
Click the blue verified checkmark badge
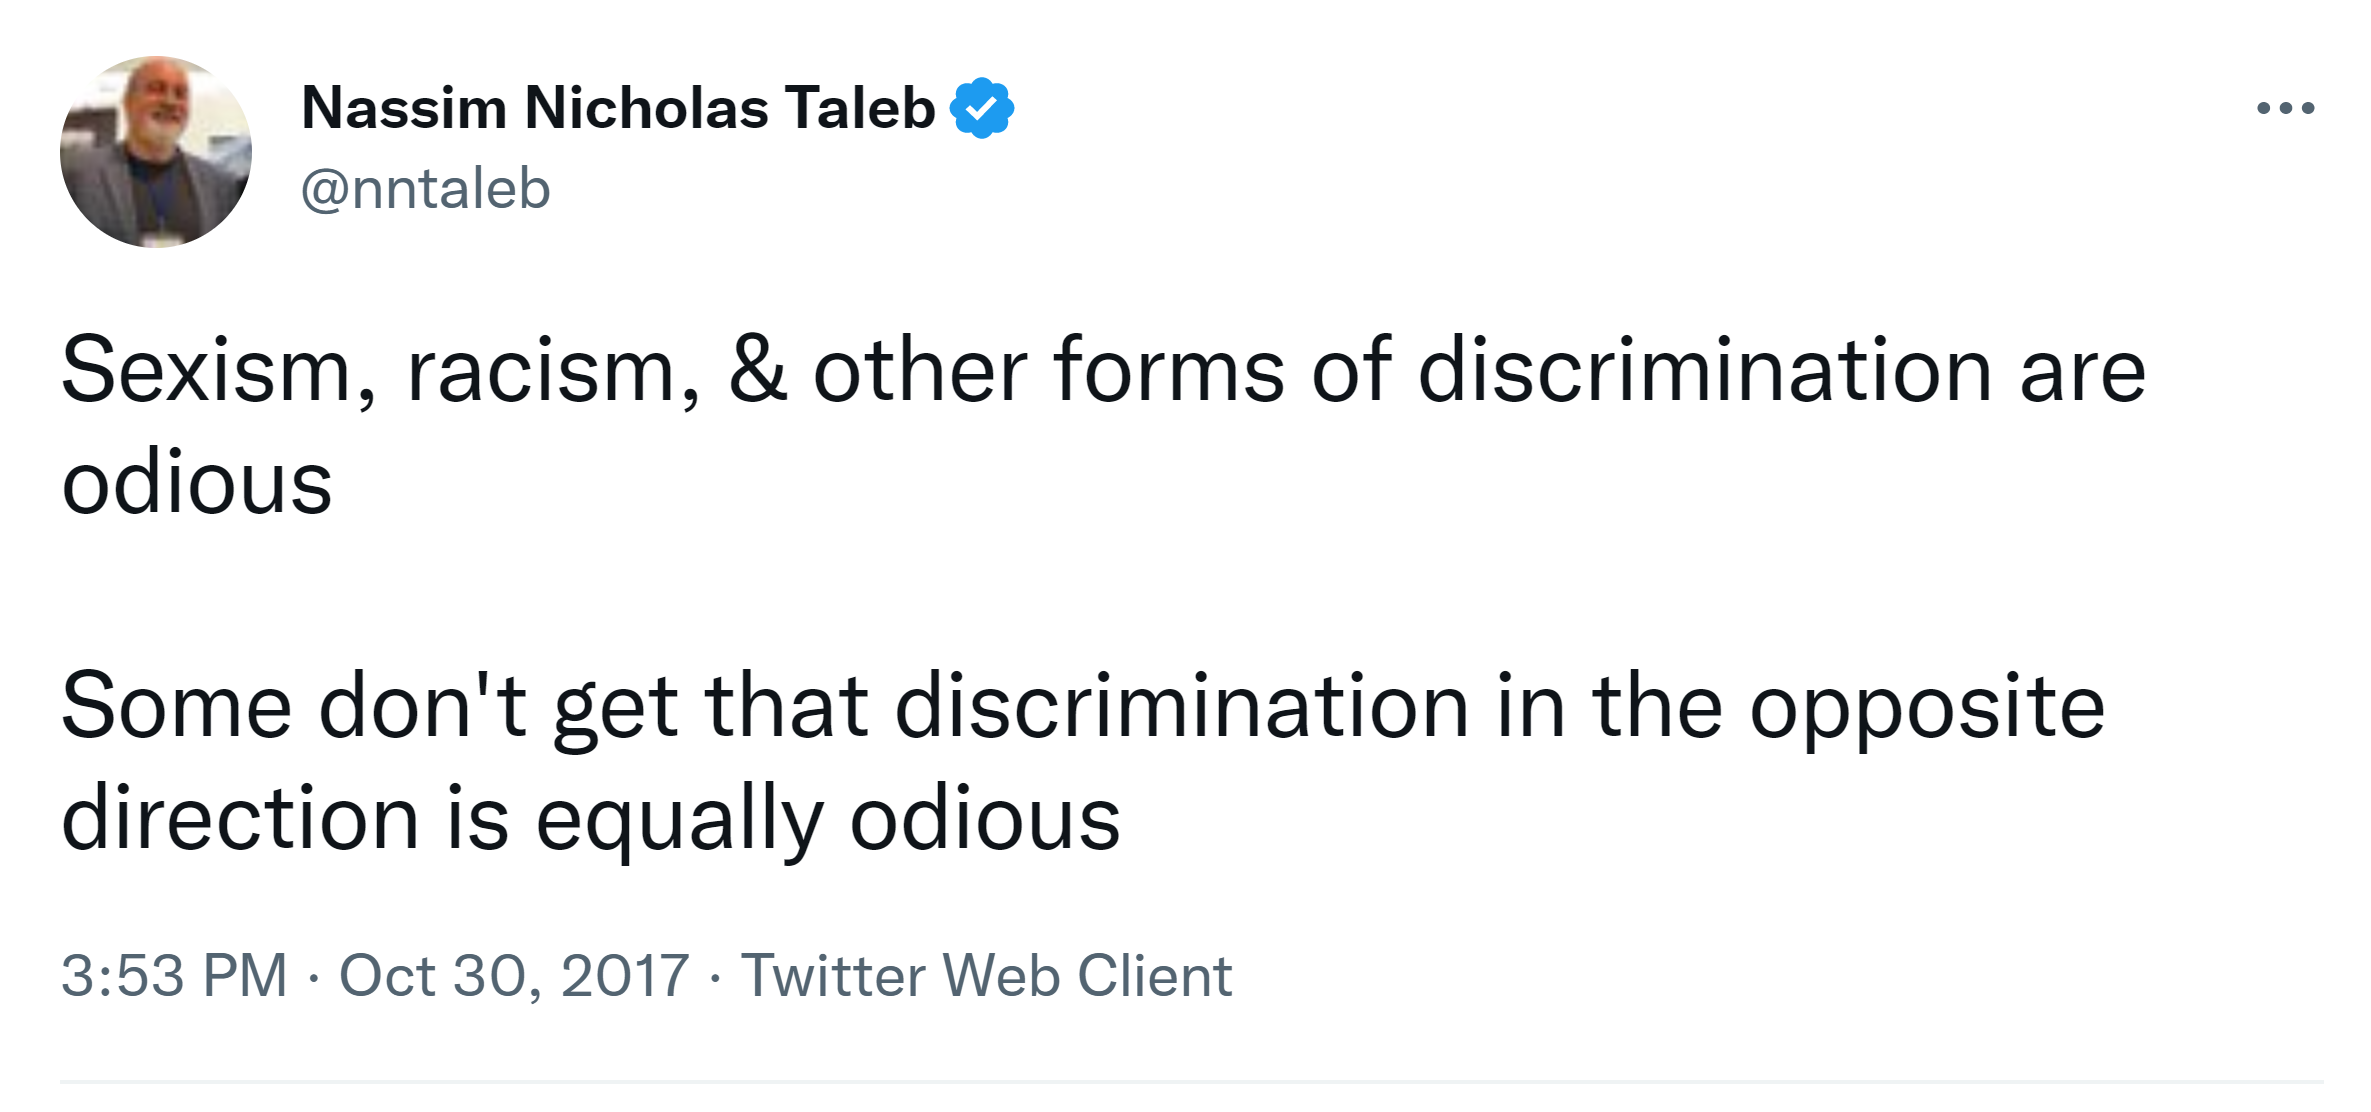982,108
